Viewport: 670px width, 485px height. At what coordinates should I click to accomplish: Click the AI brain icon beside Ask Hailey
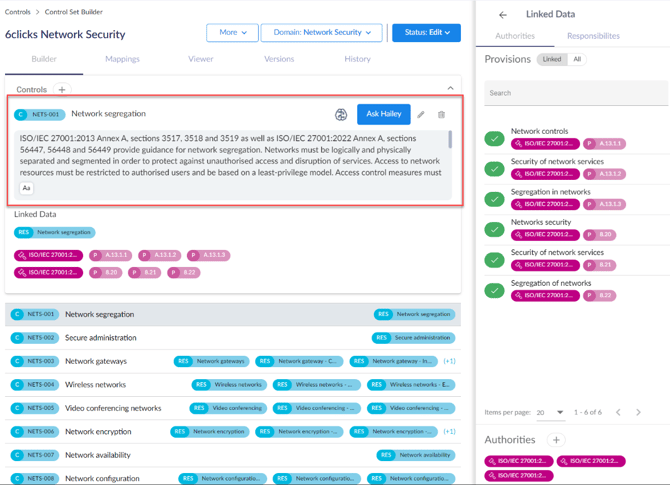341,115
